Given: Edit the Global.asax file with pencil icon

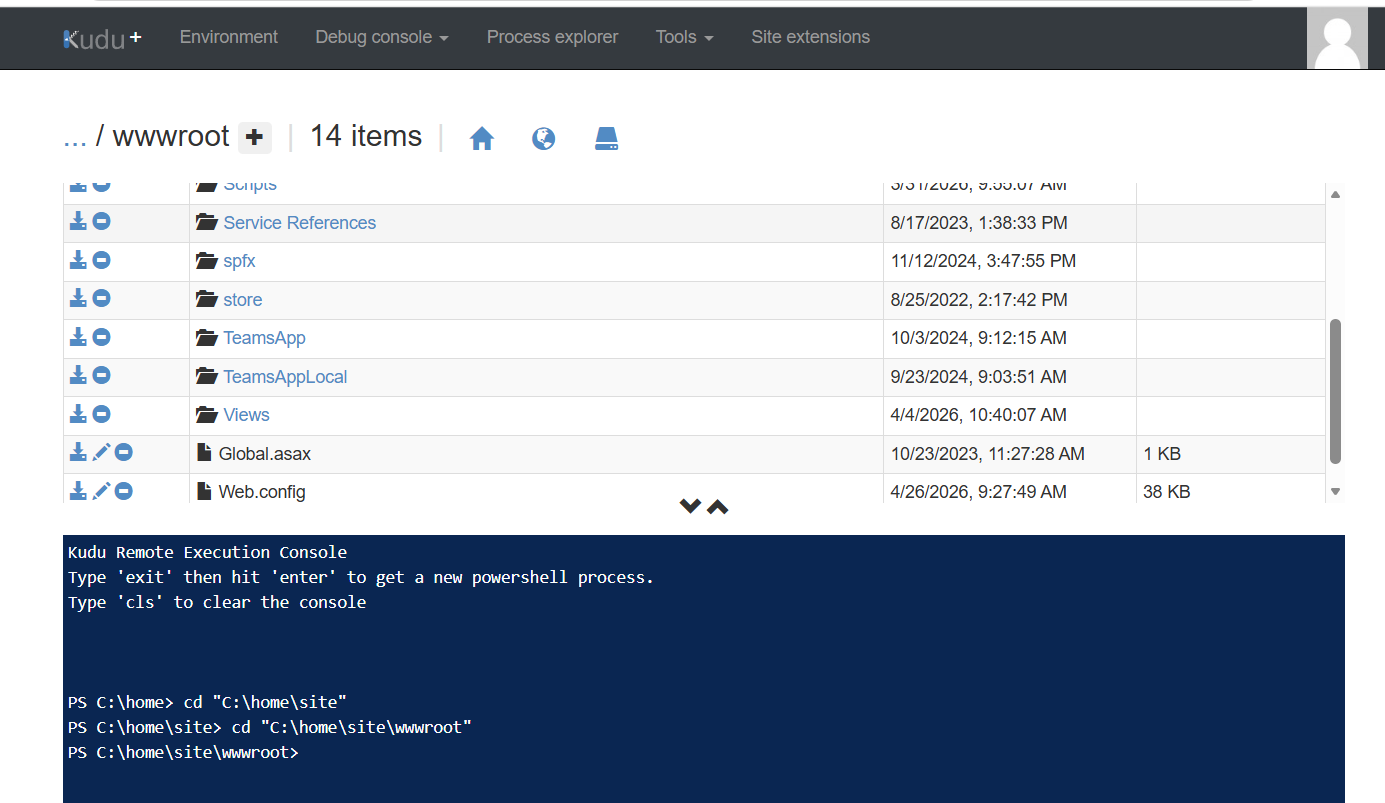Looking at the screenshot, I should pyautogui.click(x=101, y=452).
